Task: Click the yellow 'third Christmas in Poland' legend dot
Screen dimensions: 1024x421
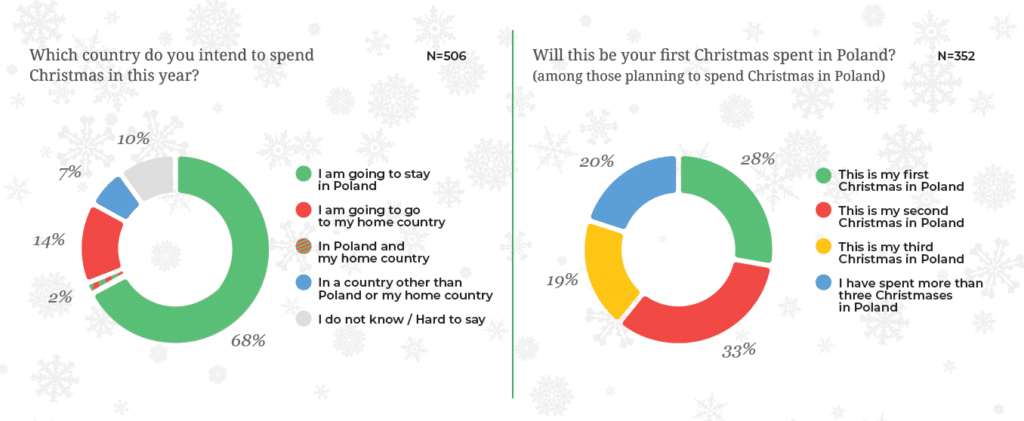Action: (x=824, y=247)
